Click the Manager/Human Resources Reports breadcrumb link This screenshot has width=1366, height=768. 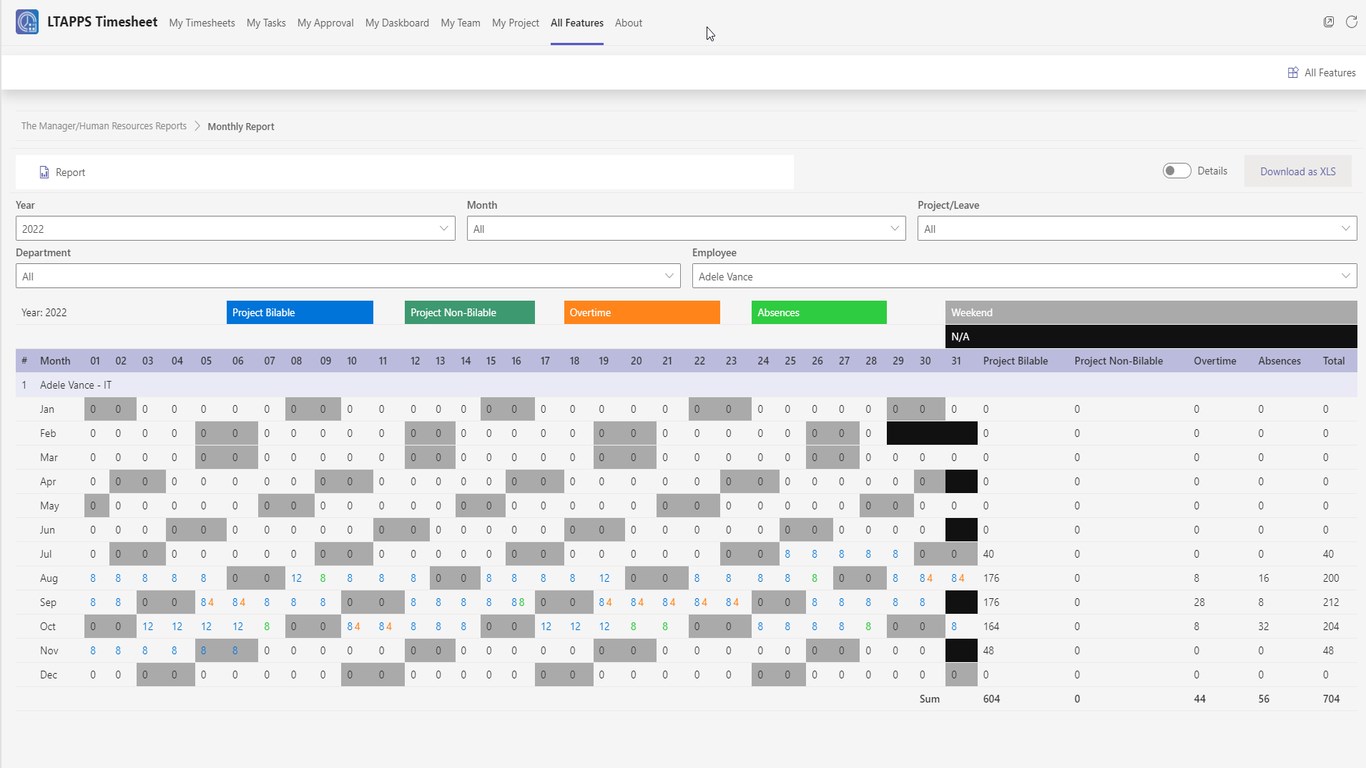point(104,126)
